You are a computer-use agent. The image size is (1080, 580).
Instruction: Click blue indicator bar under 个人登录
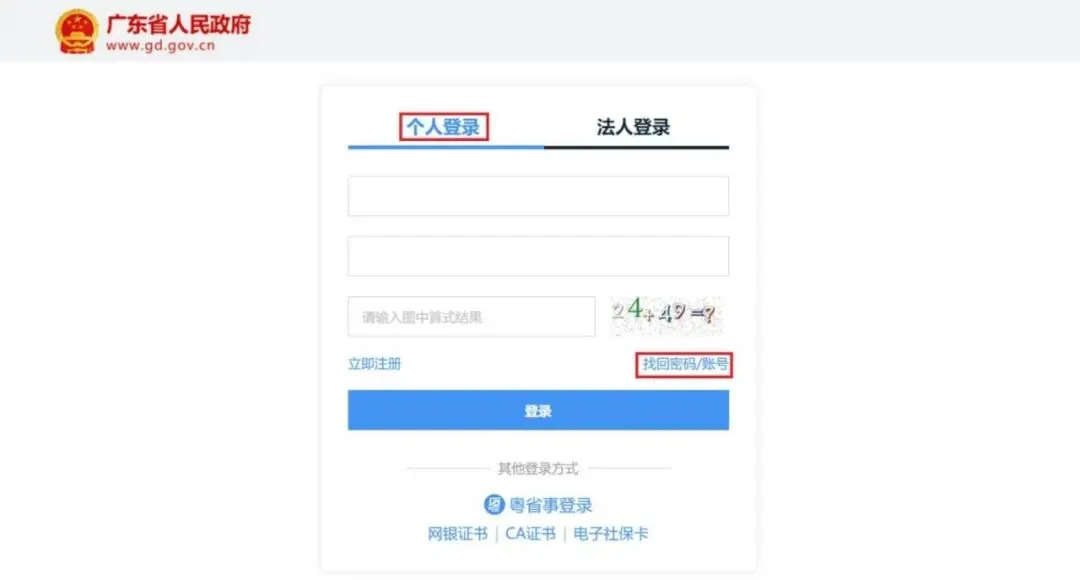(446, 147)
